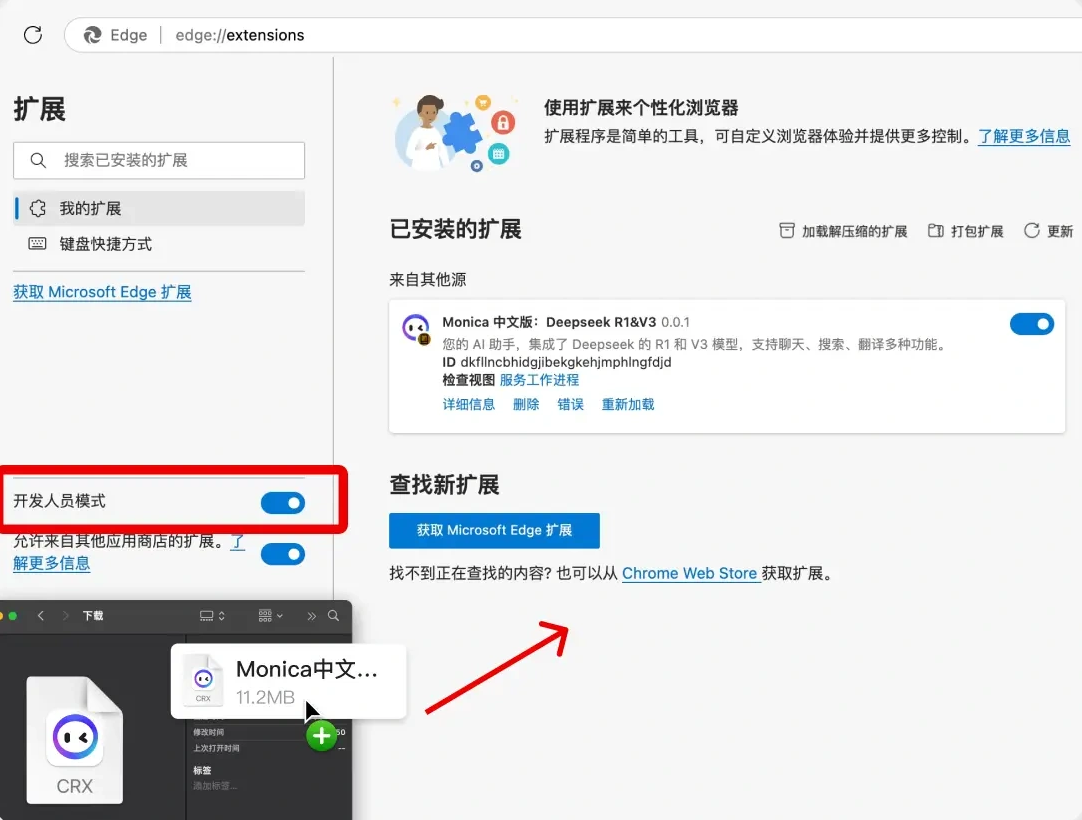This screenshot has width=1082, height=820.
Task: Open Finder view mode switcher
Action: [x=212, y=616]
